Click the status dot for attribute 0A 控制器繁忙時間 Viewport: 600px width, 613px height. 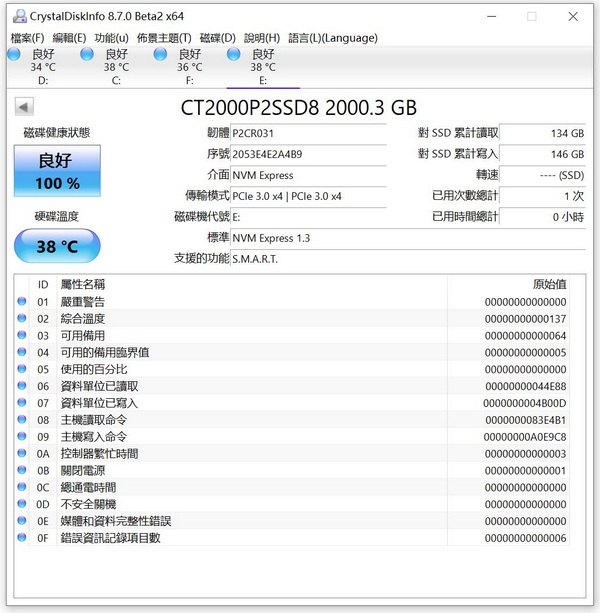[x=22, y=453]
